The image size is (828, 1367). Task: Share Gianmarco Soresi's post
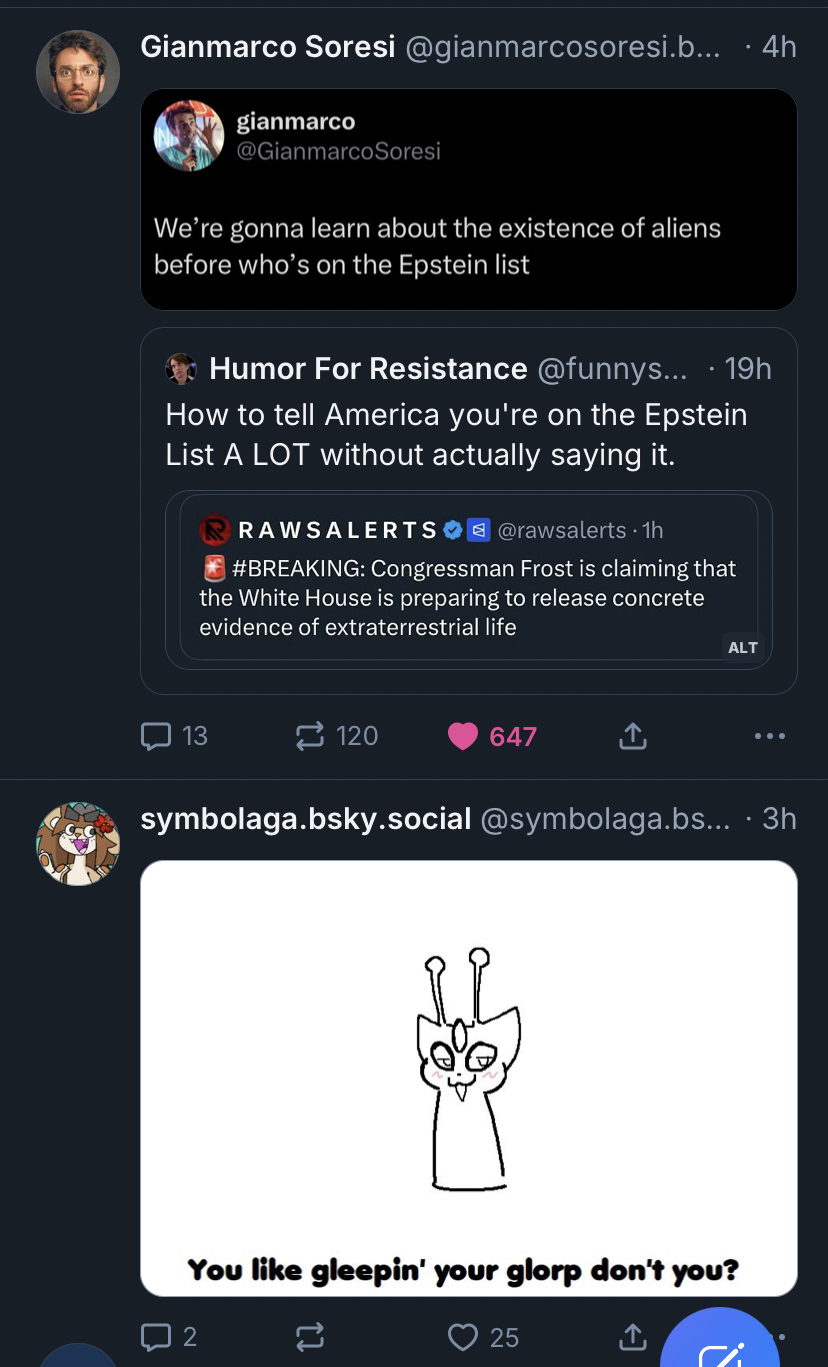(x=633, y=737)
